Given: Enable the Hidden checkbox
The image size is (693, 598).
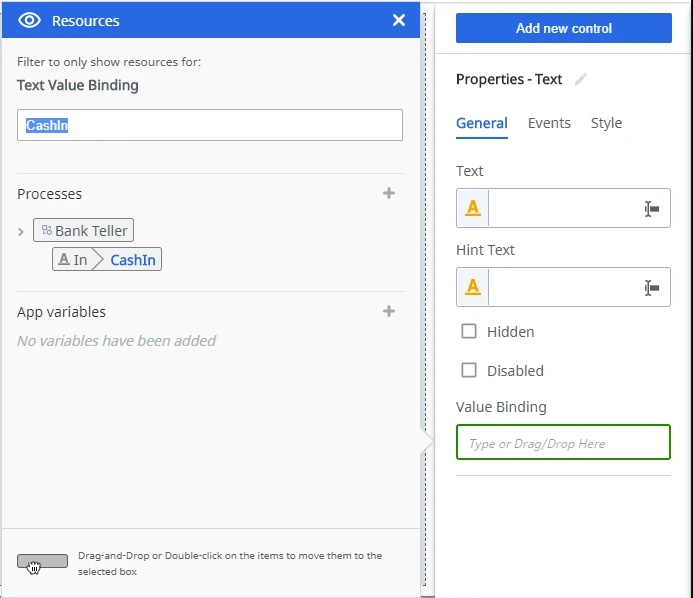Looking at the screenshot, I should pos(469,331).
